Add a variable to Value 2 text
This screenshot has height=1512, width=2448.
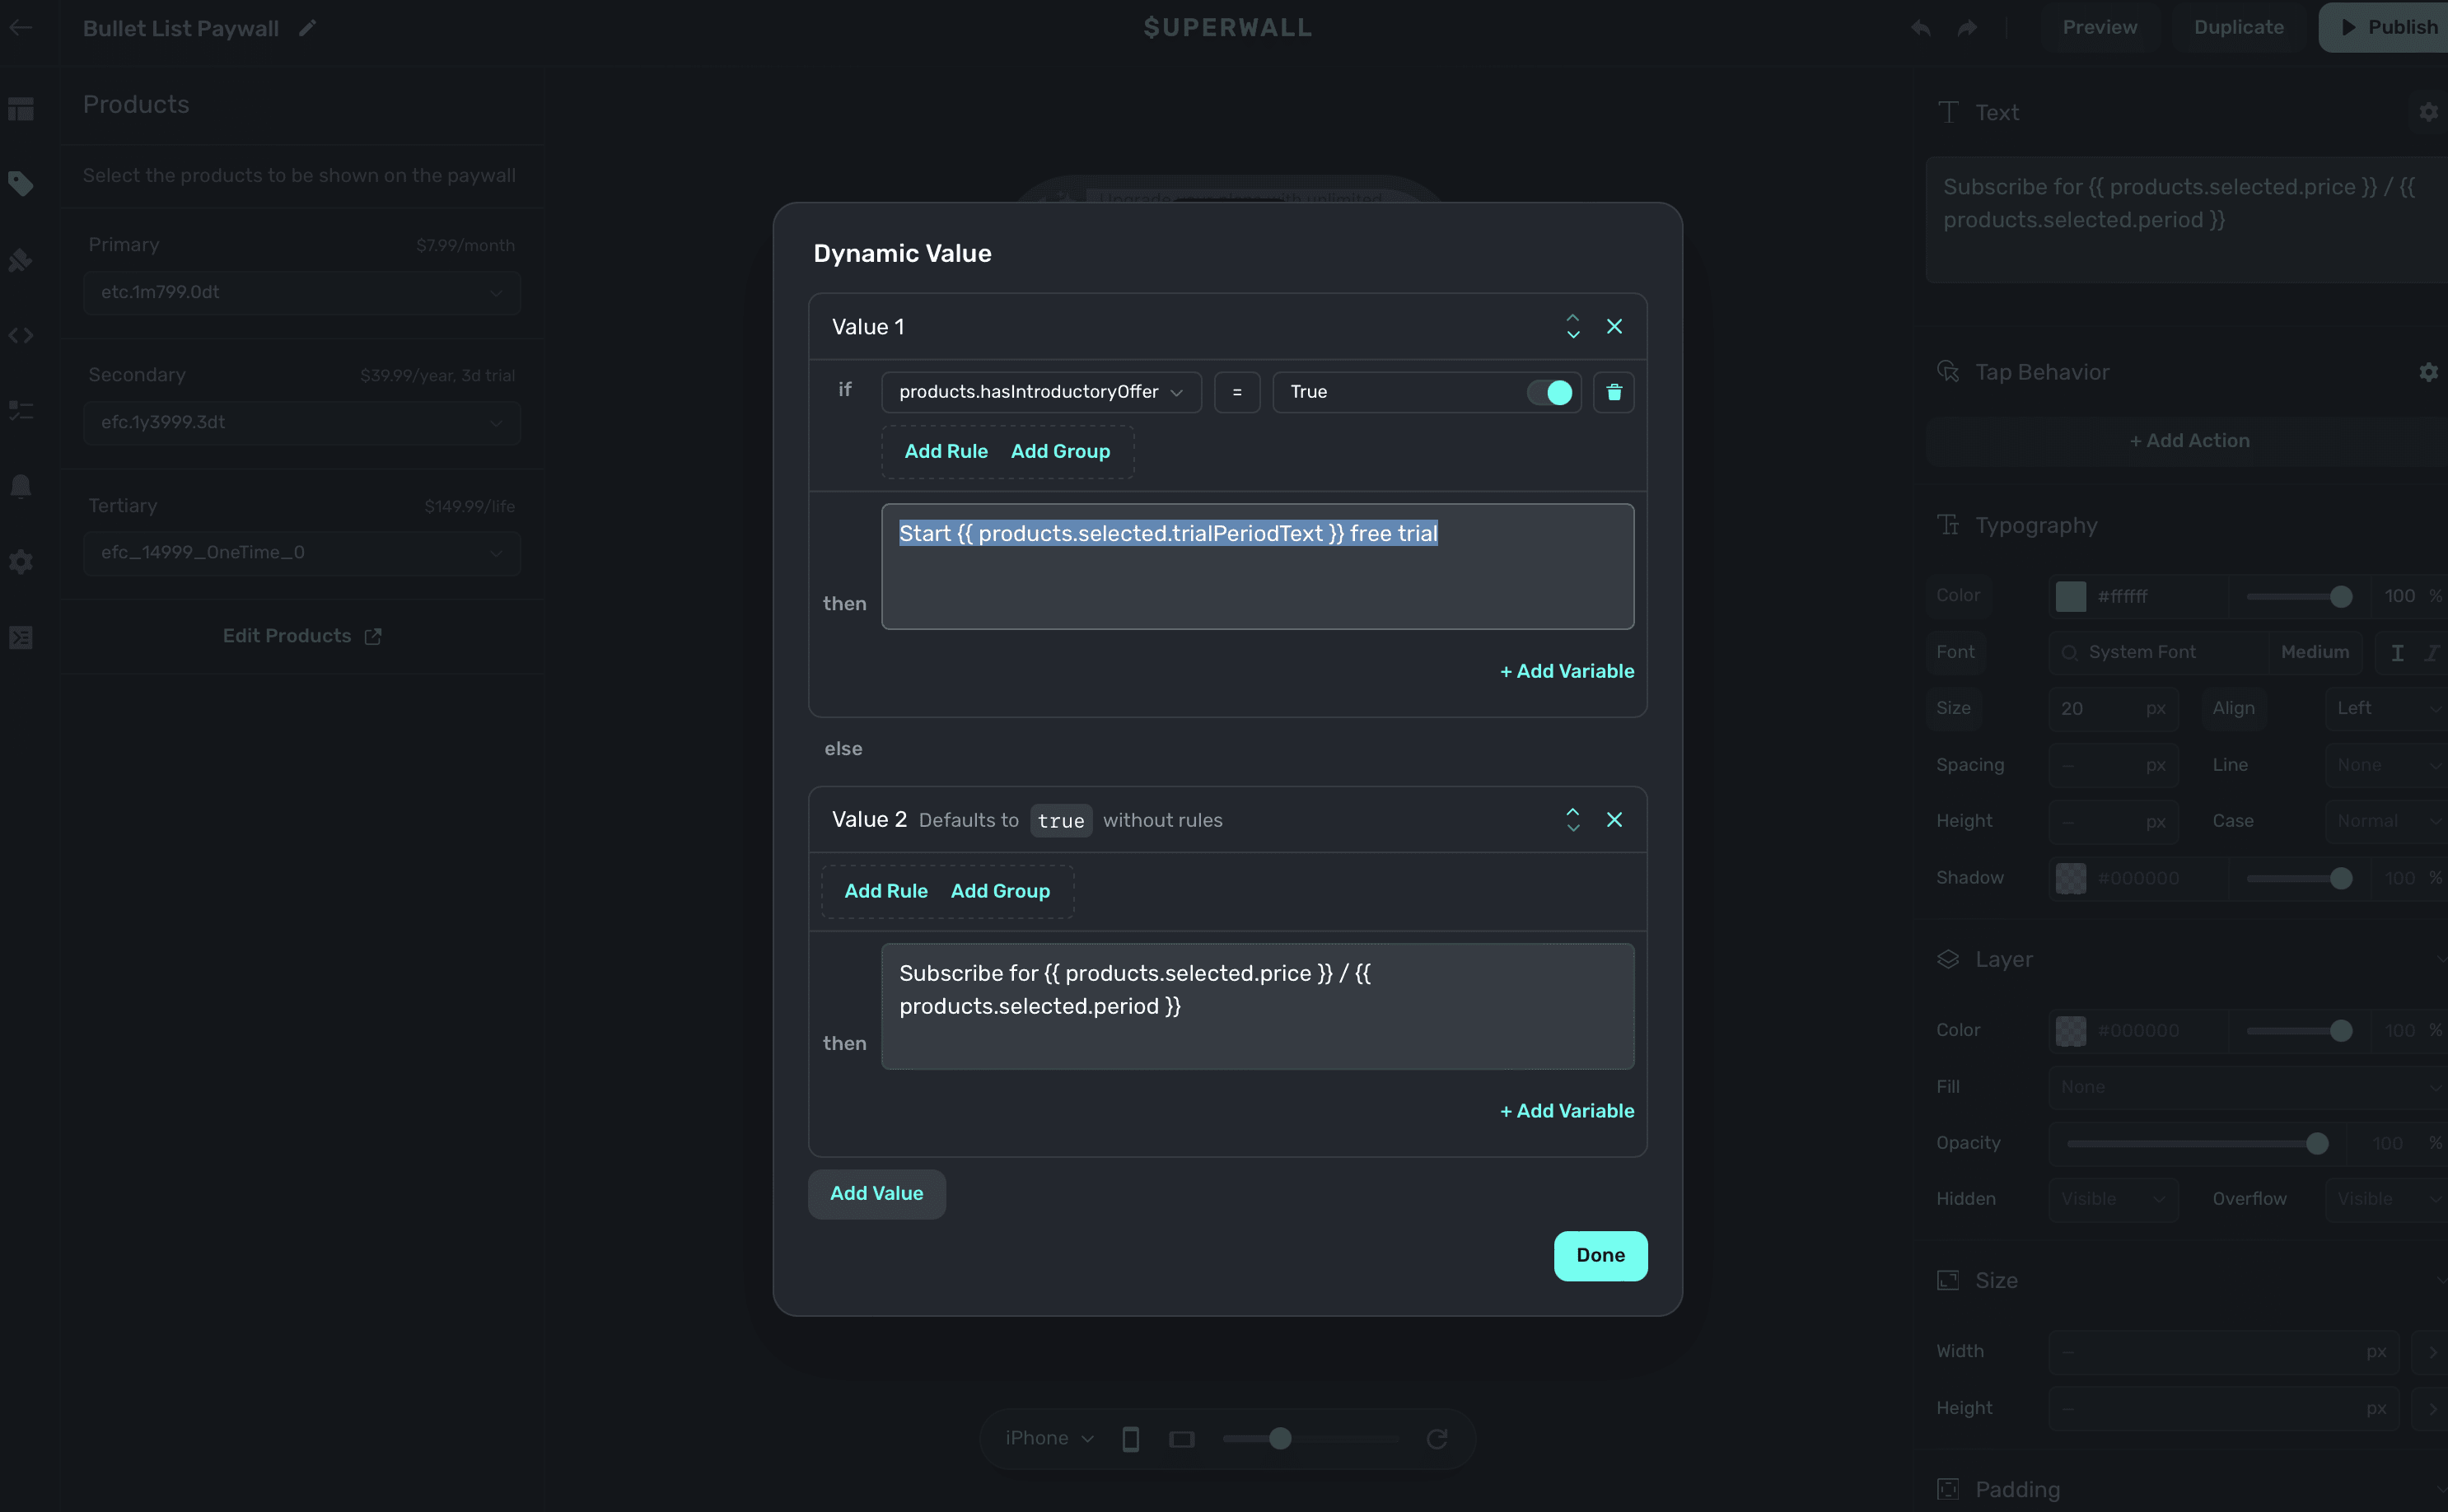[1566, 1111]
